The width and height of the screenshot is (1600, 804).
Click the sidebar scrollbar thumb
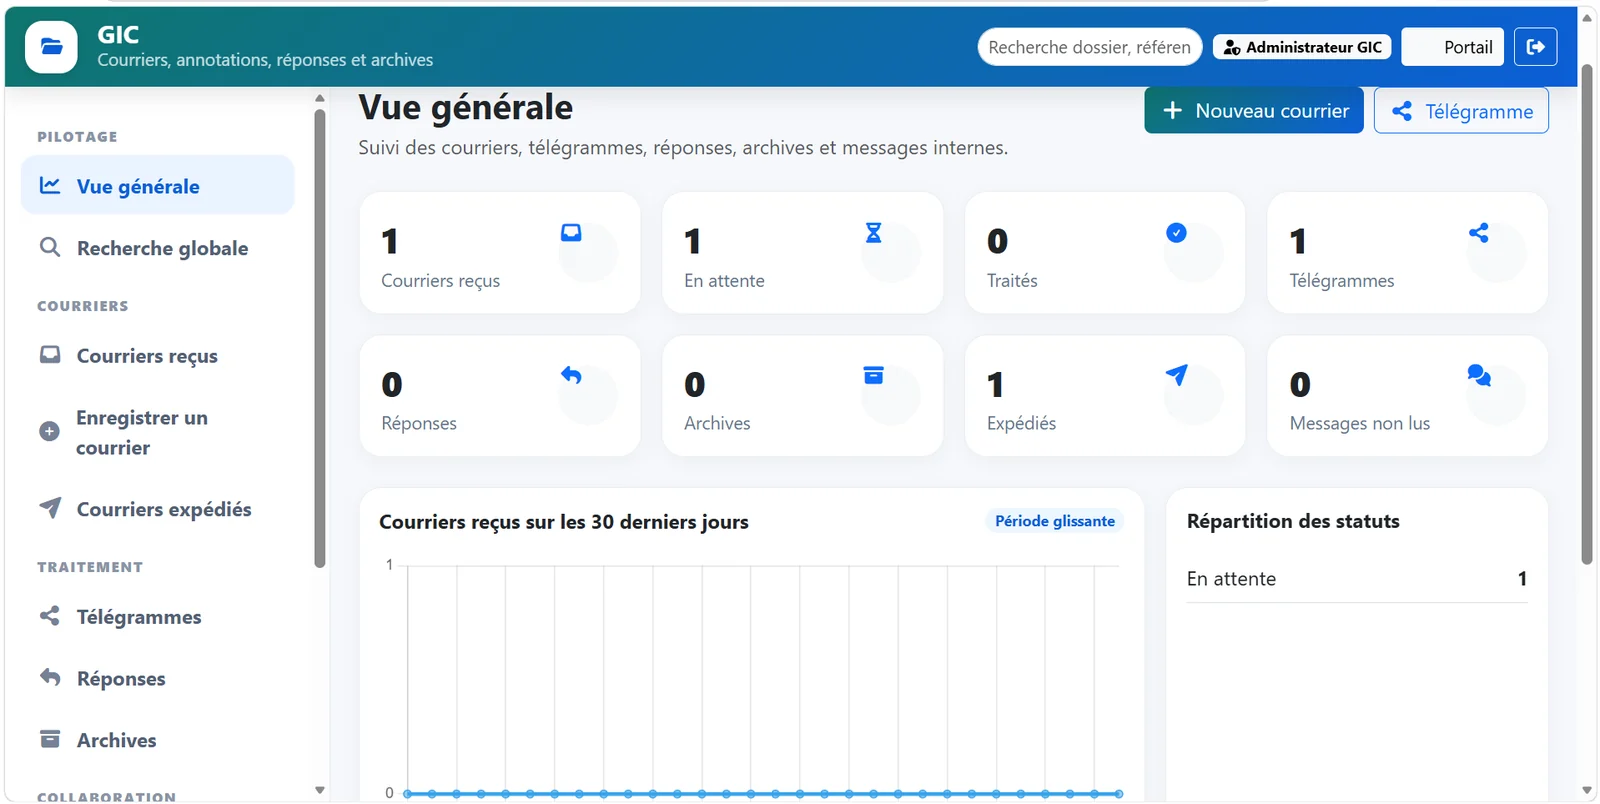point(320,338)
